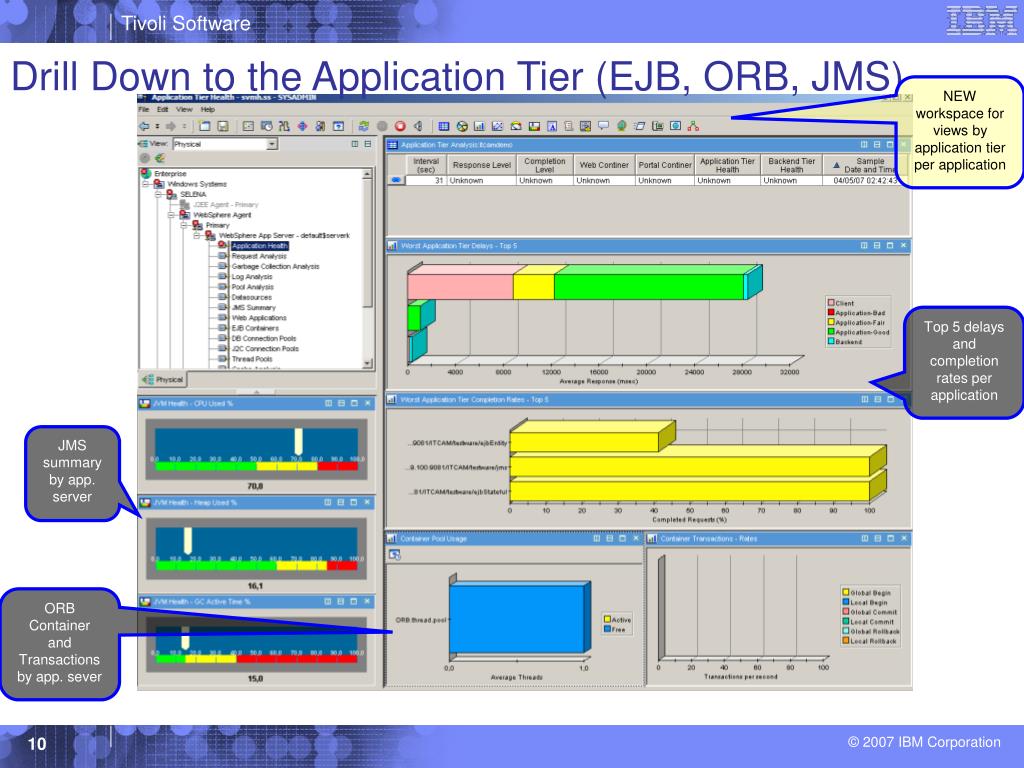Select the Notepad view icon
1024x768 pixels.
552,126
